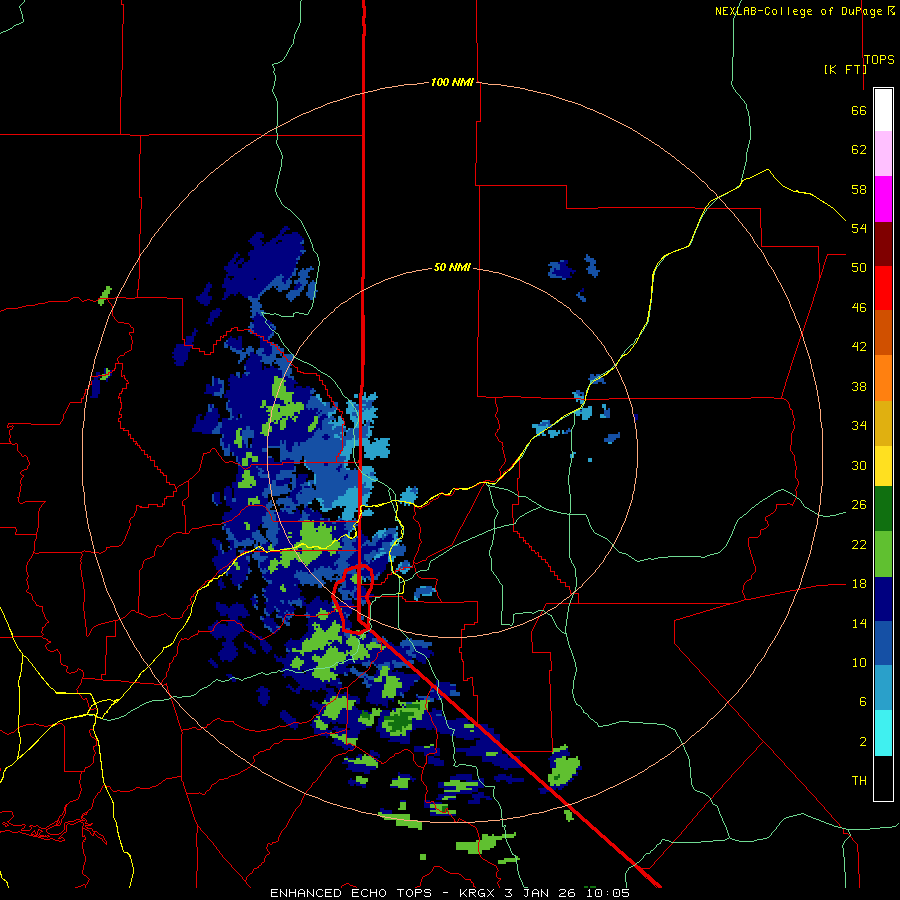Image resolution: width=900 pixels, height=900 pixels.
Task: Click the "18" legend label
Action: click(x=859, y=584)
